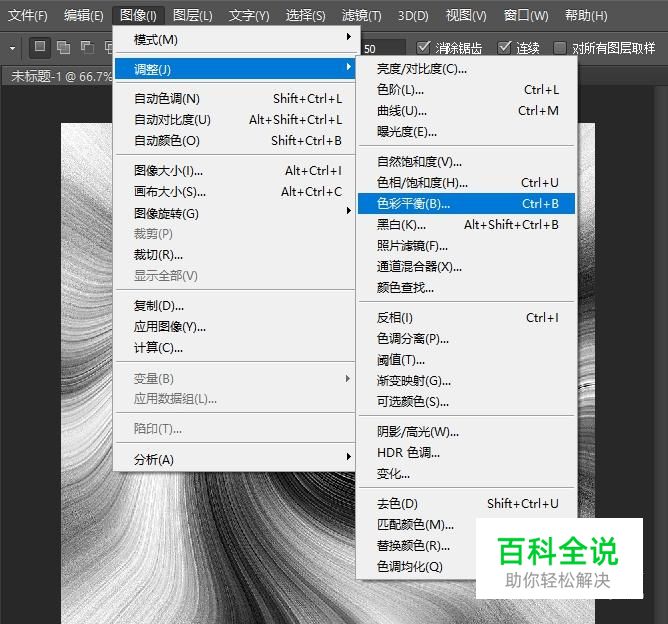Screen dimensions: 668x624
Task: Choose 计算(C)... menu item
Action: point(235,348)
